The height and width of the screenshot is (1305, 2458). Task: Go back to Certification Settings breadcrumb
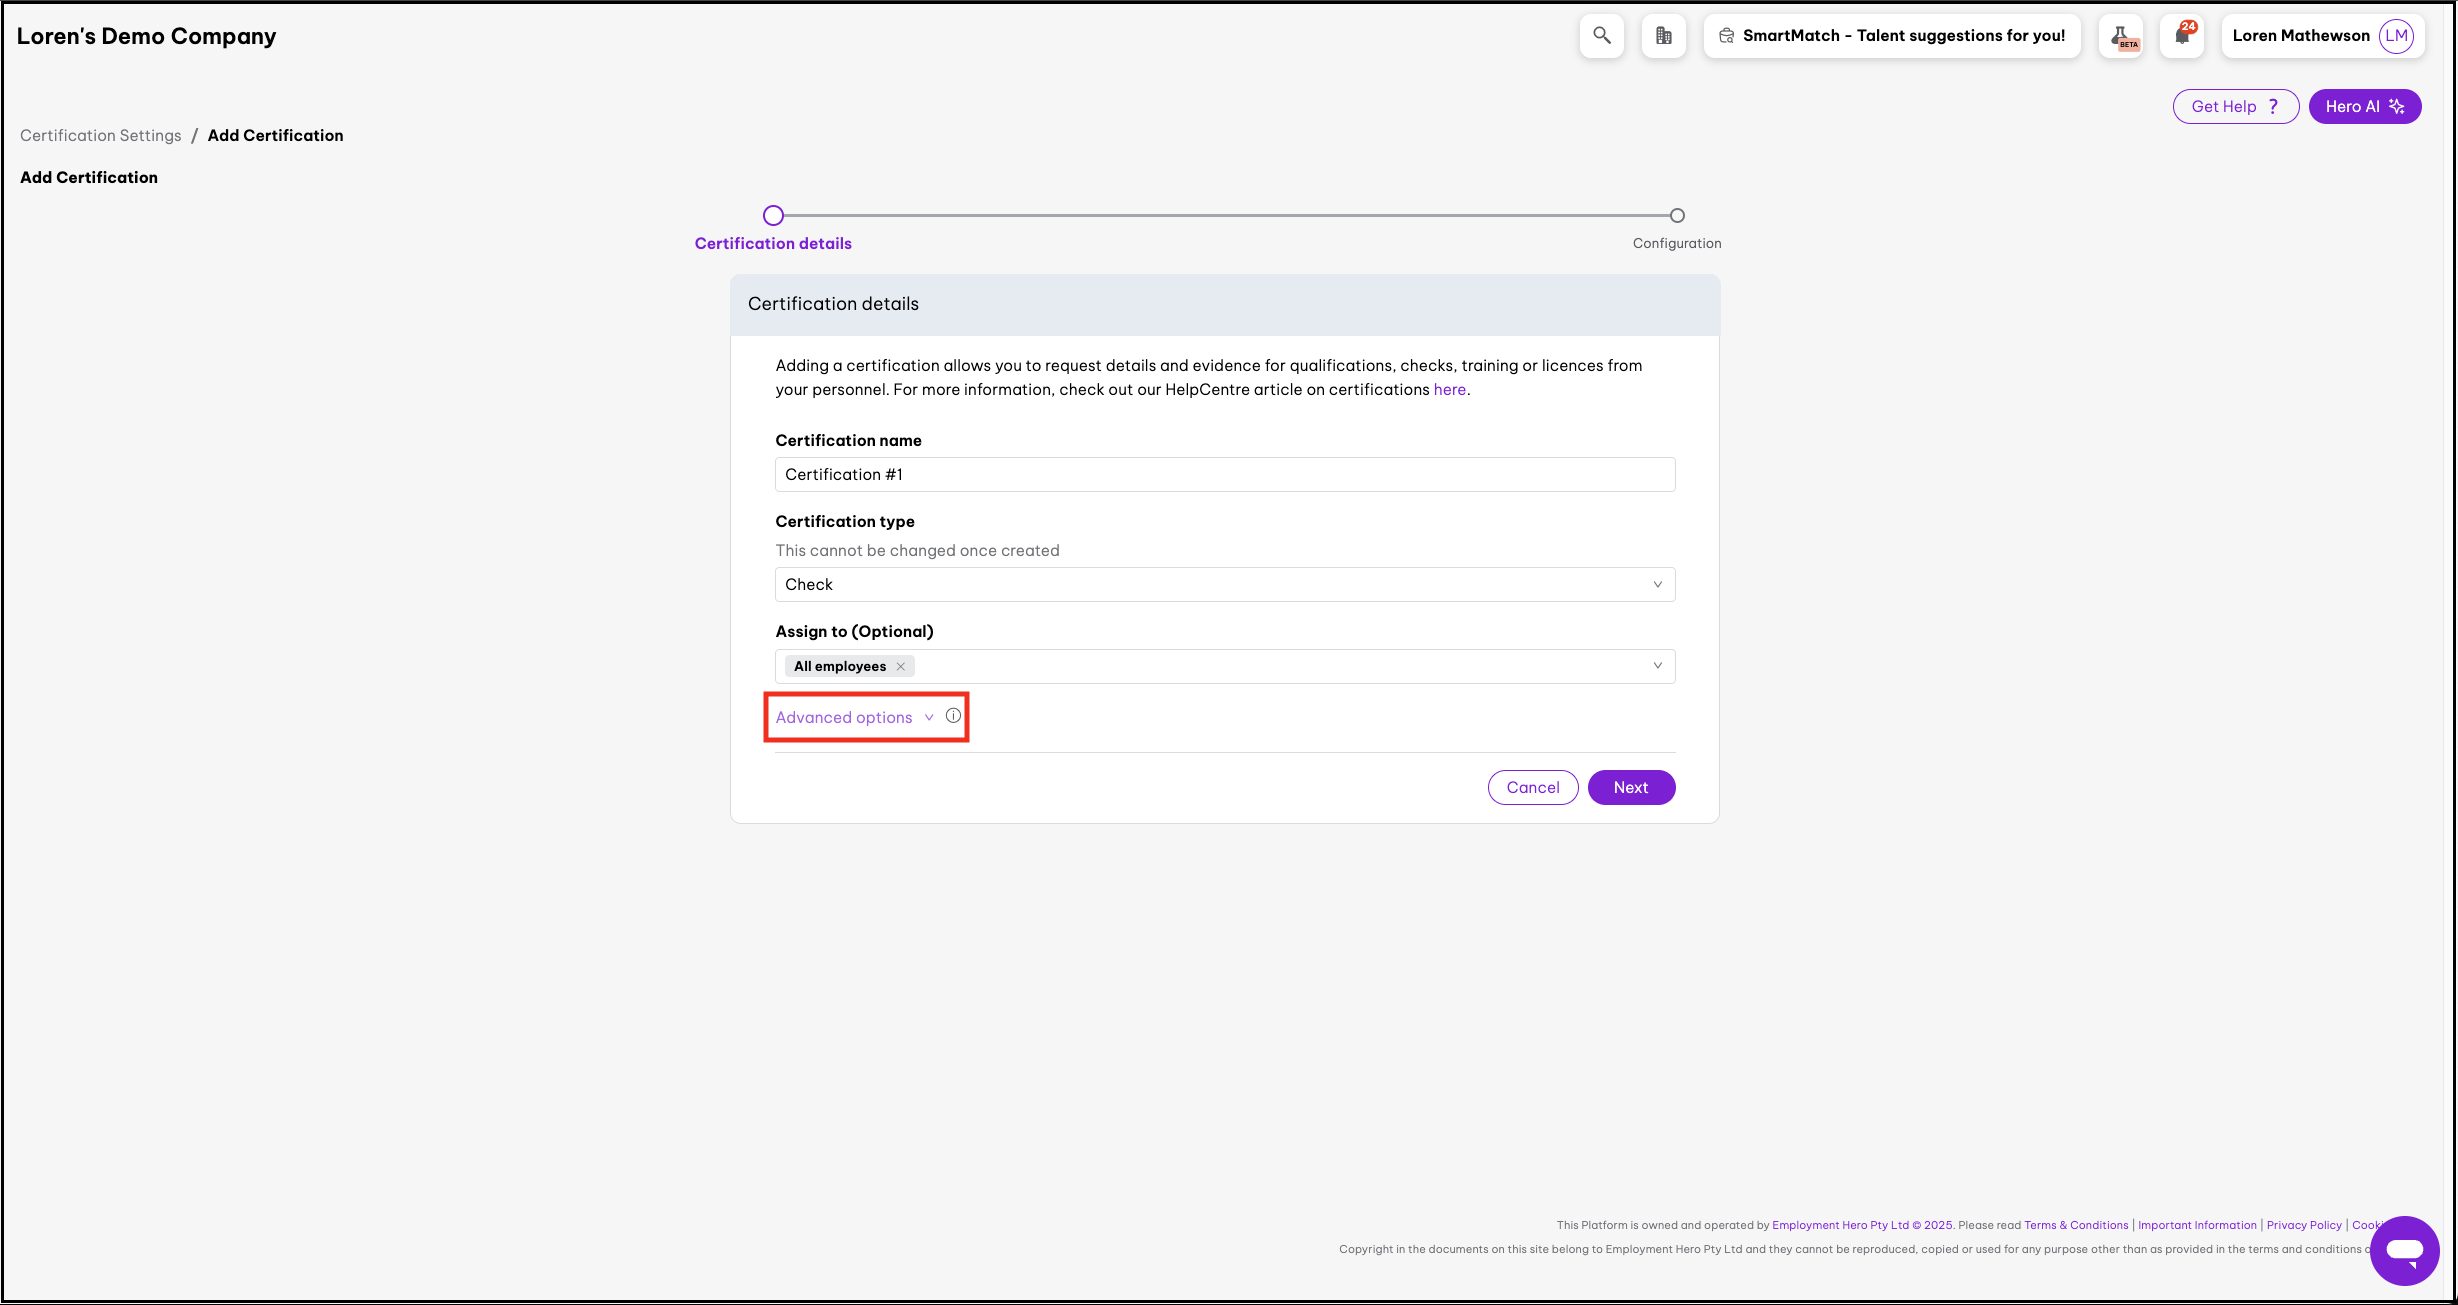click(101, 136)
